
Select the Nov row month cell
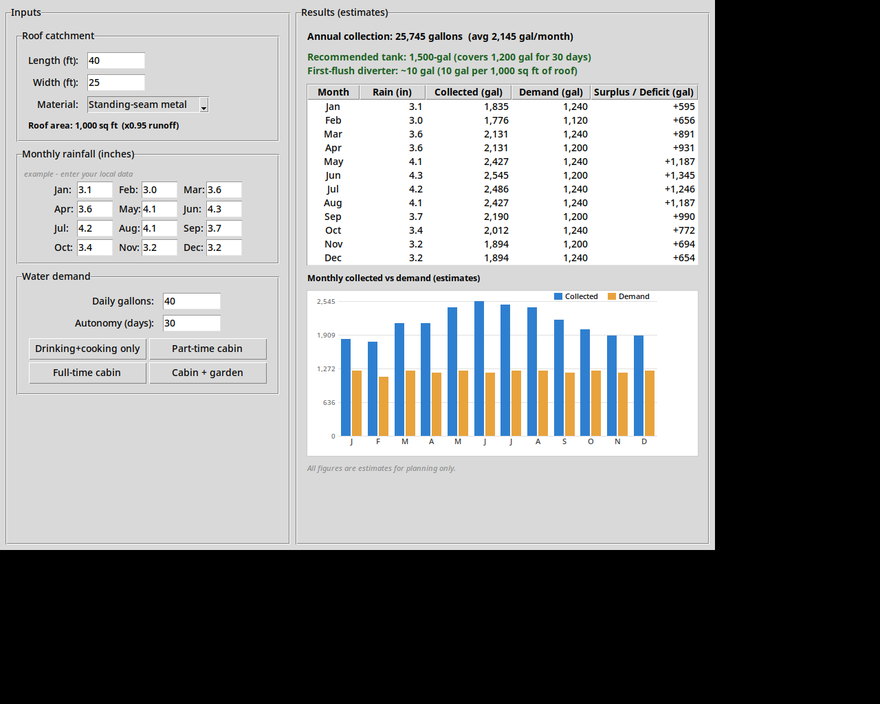click(333, 244)
